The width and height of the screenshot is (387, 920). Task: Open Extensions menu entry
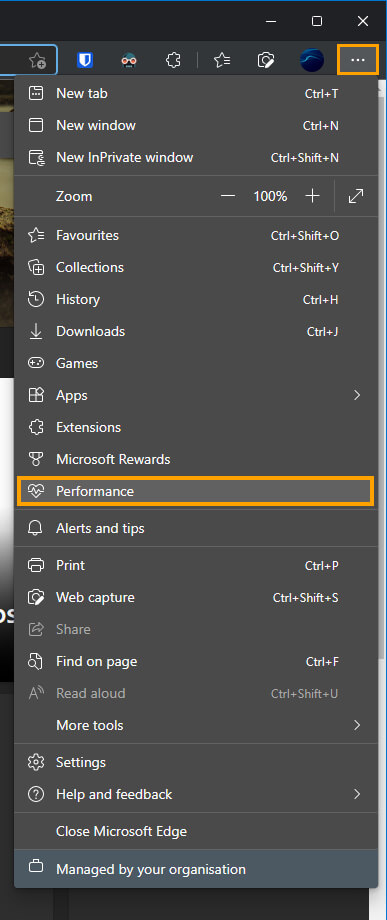[196, 427]
